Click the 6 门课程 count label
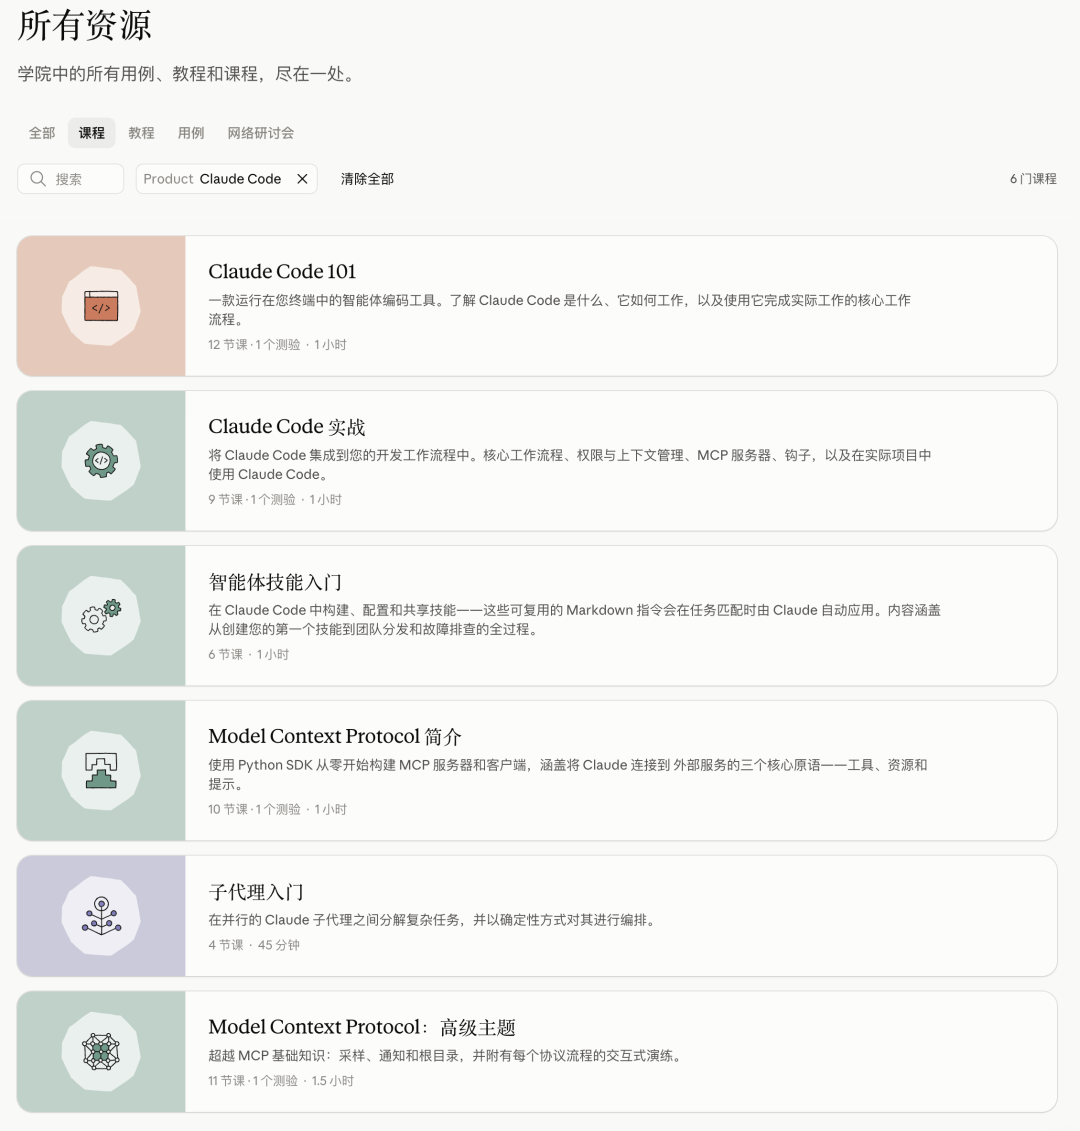1080x1131 pixels. tap(1033, 179)
